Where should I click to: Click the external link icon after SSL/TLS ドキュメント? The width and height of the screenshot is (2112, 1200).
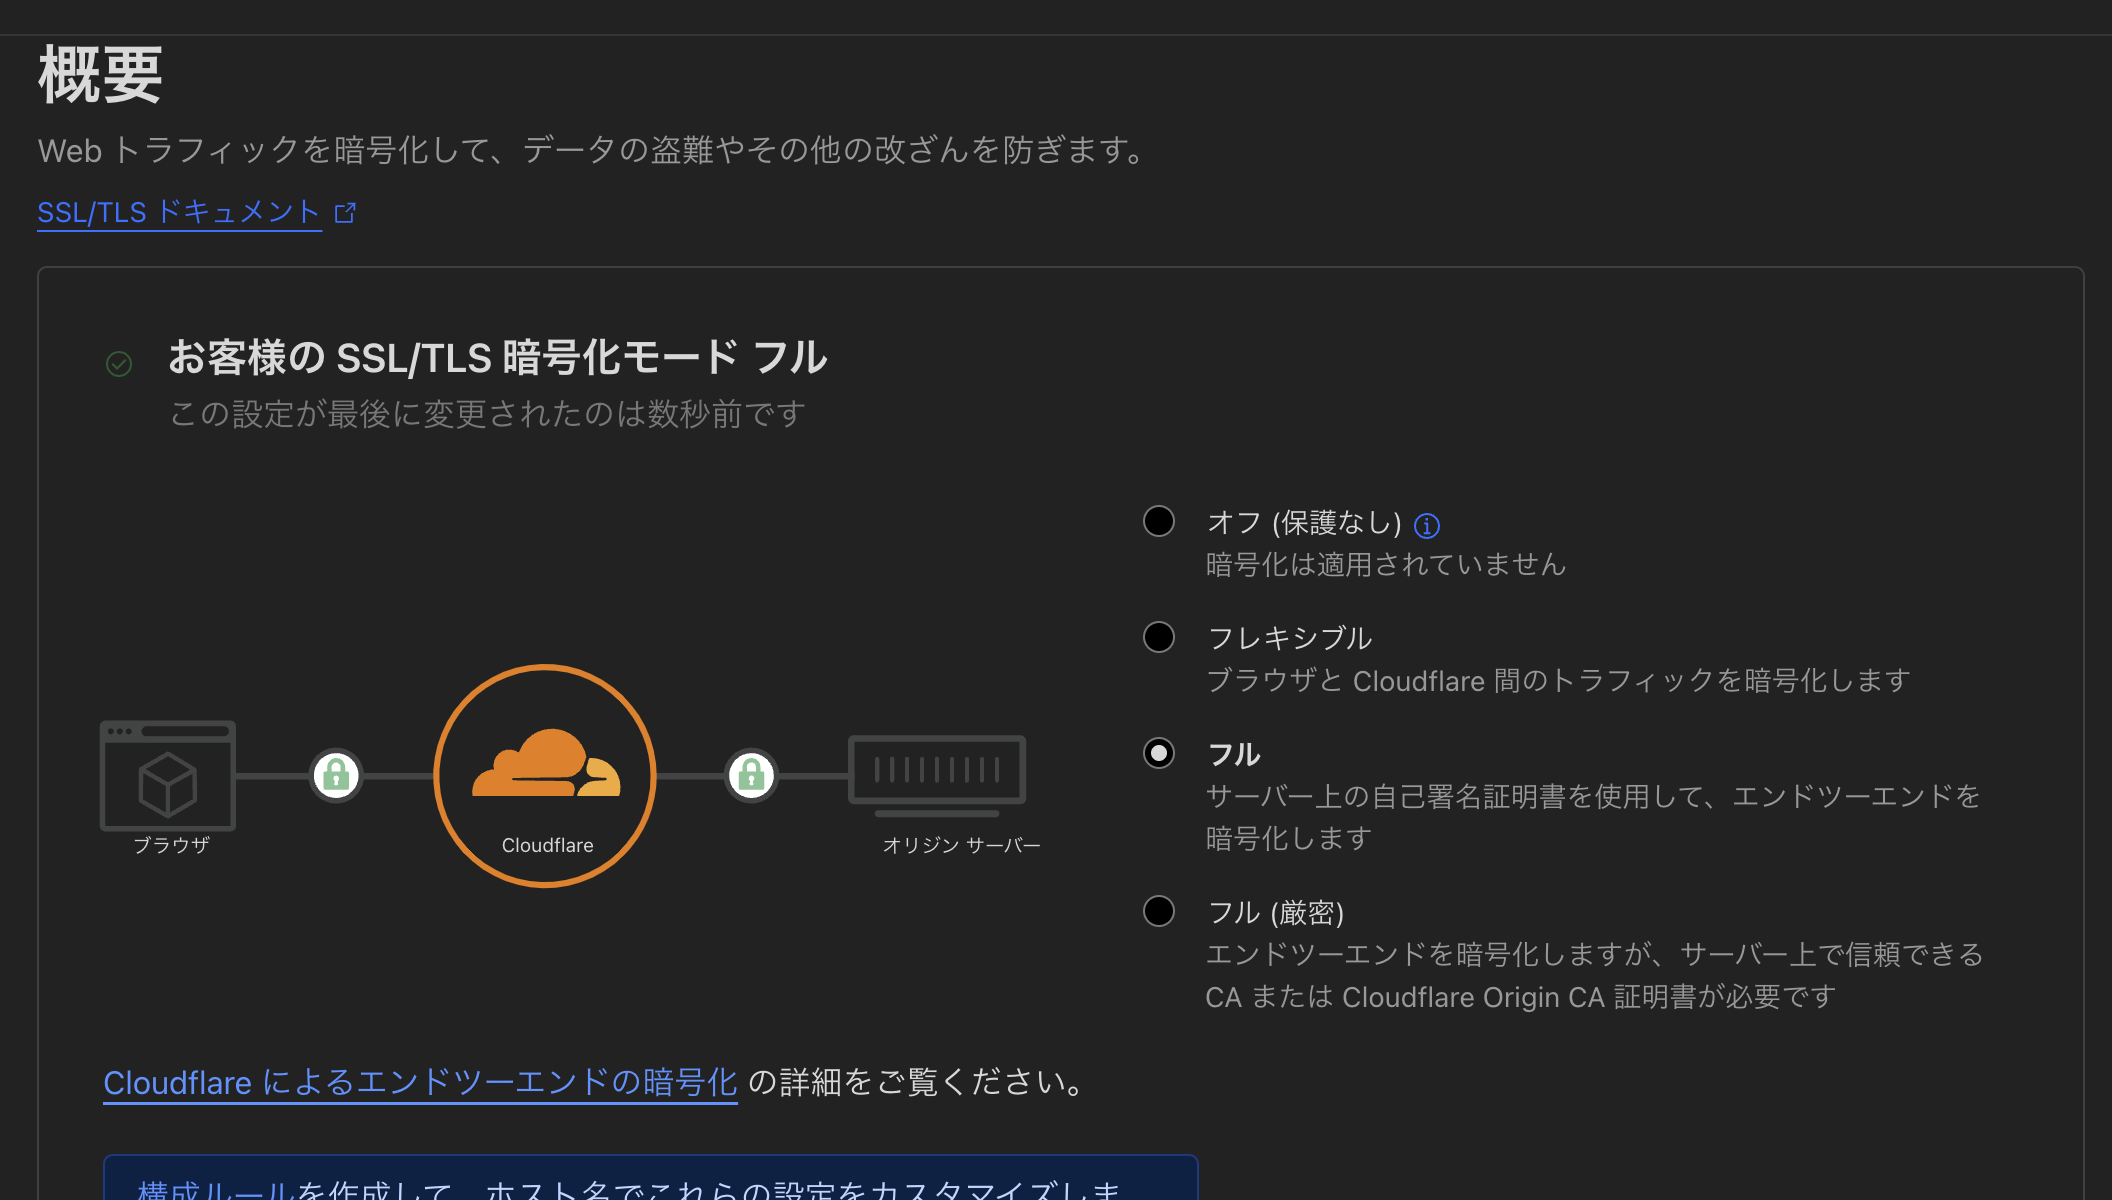(346, 212)
